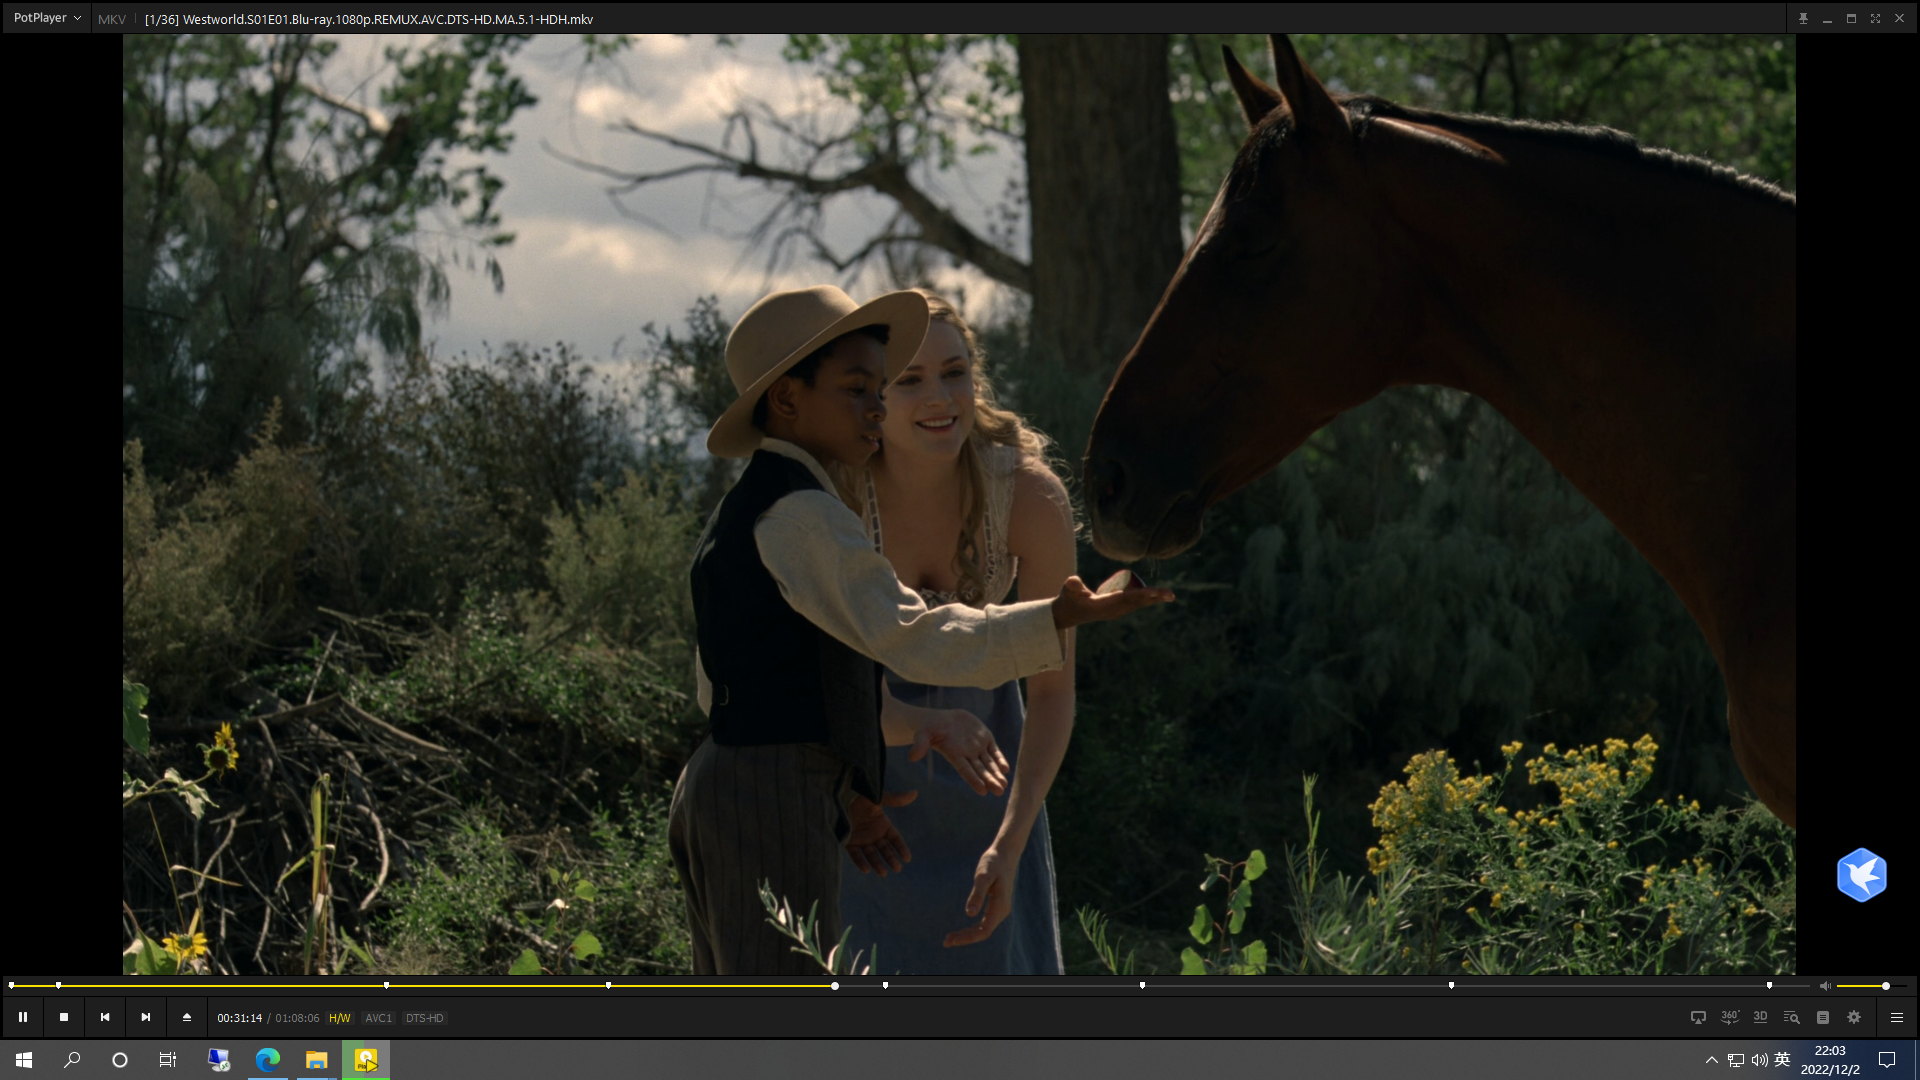
Task: Open the control panel gear icon
Action: tap(1854, 1017)
